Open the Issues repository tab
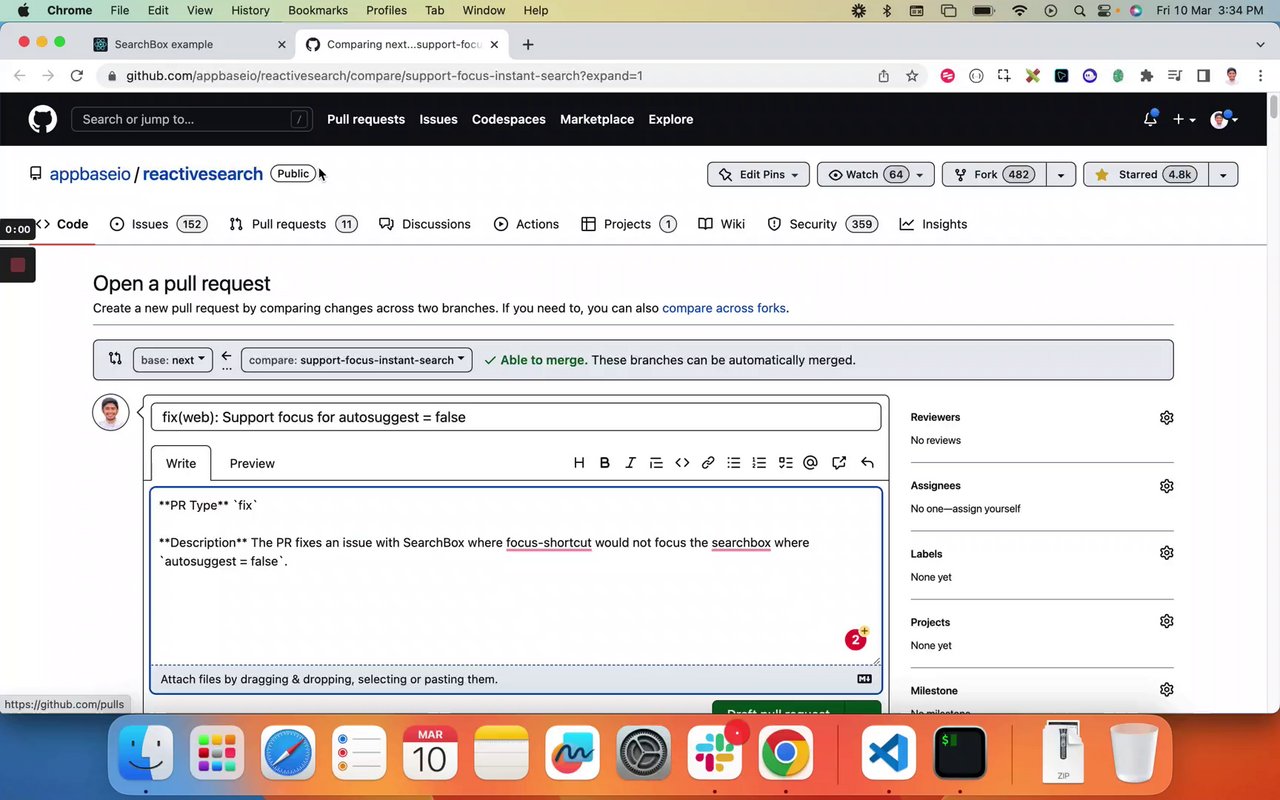The height and width of the screenshot is (800, 1280). [158, 224]
